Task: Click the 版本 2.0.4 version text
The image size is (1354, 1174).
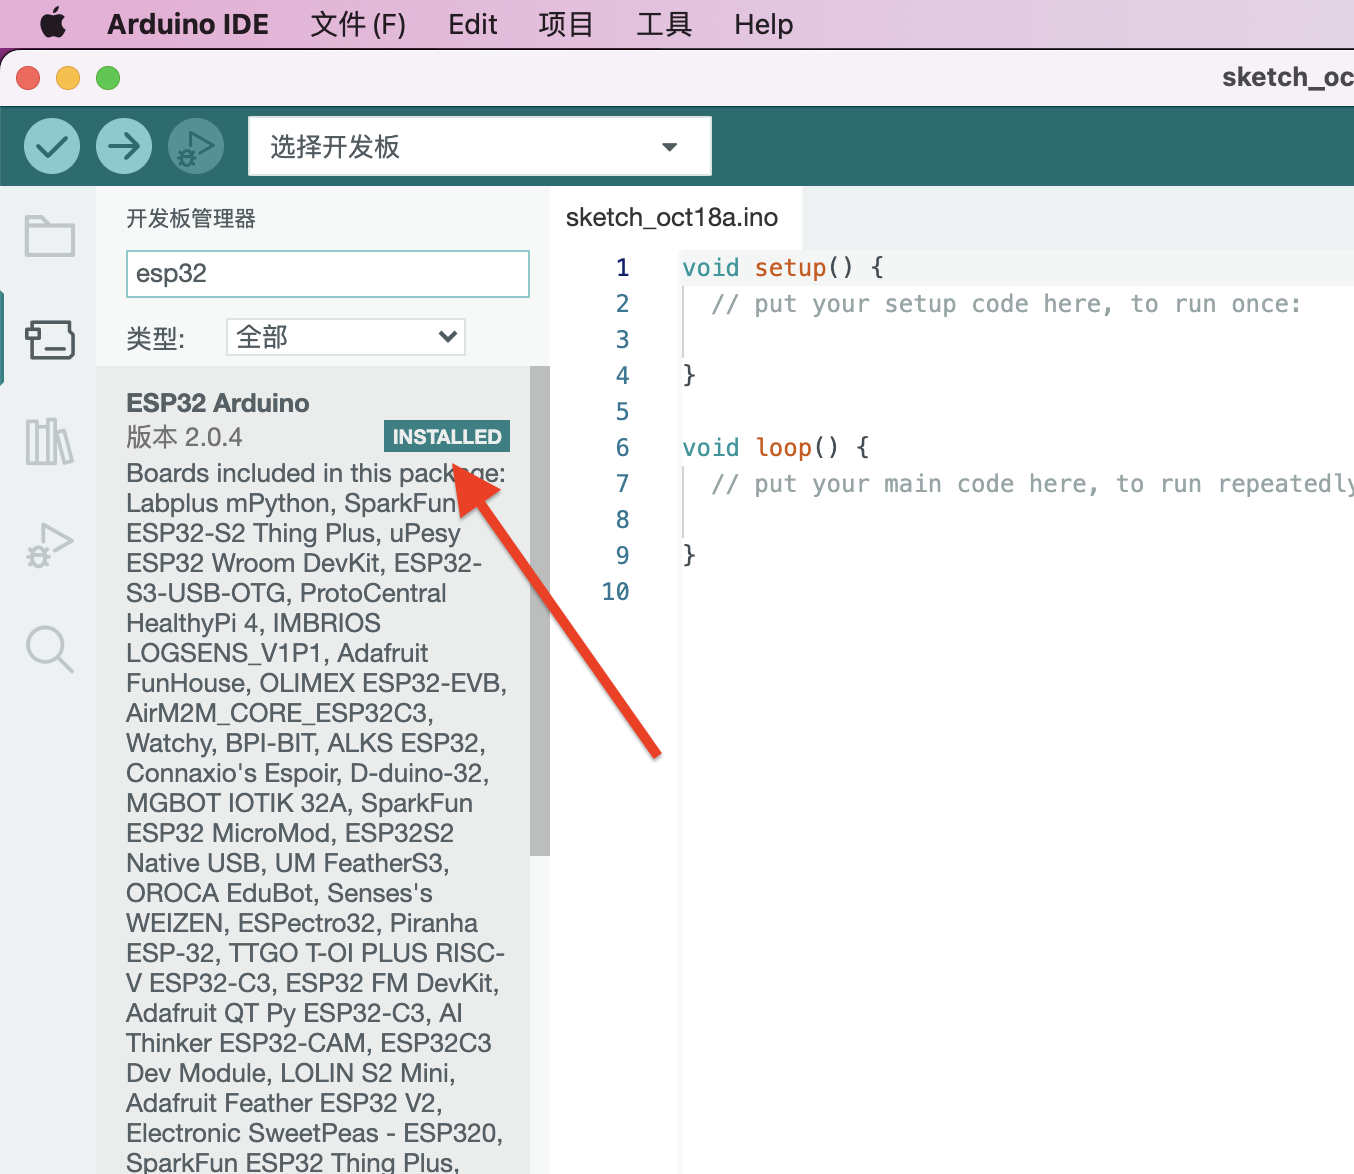Action: tap(184, 437)
